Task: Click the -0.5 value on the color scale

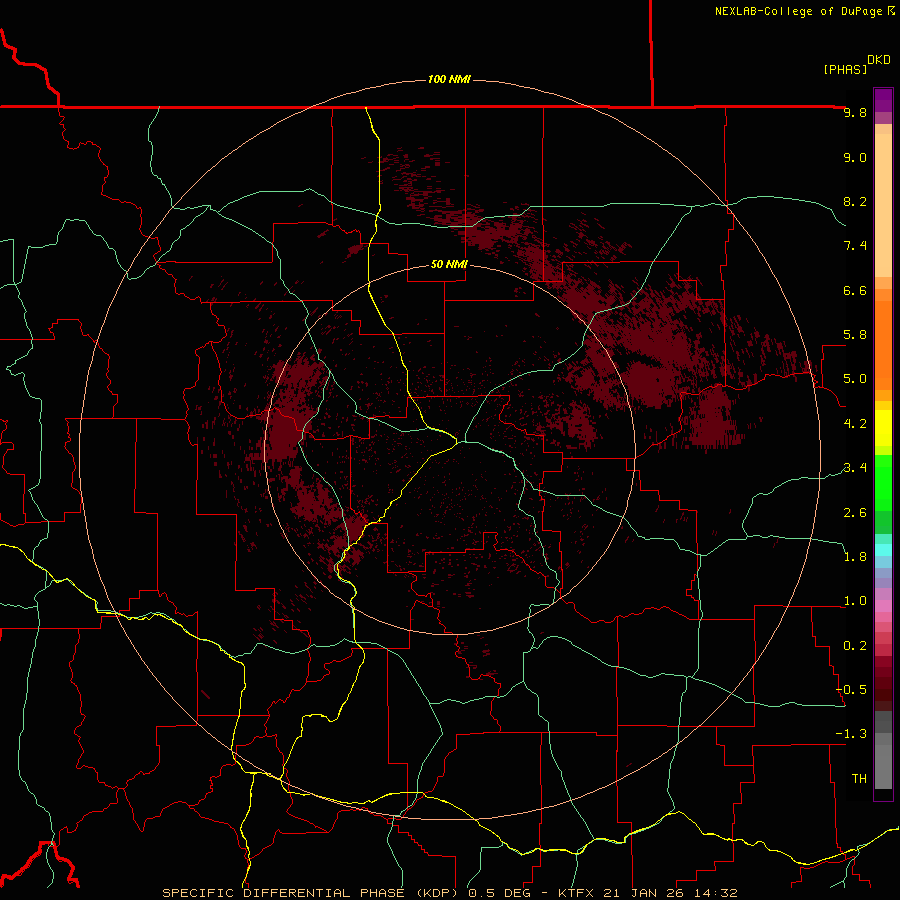Action: (x=851, y=690)
